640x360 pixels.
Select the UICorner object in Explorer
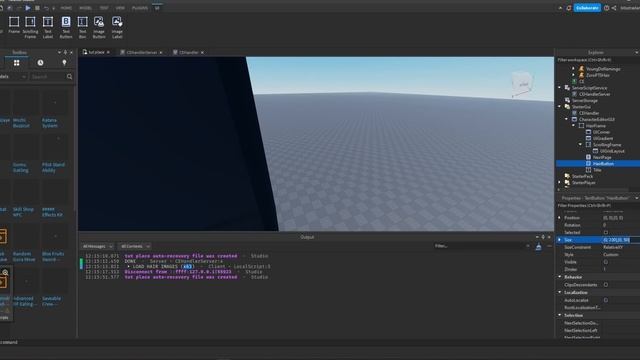pos(601,132)
